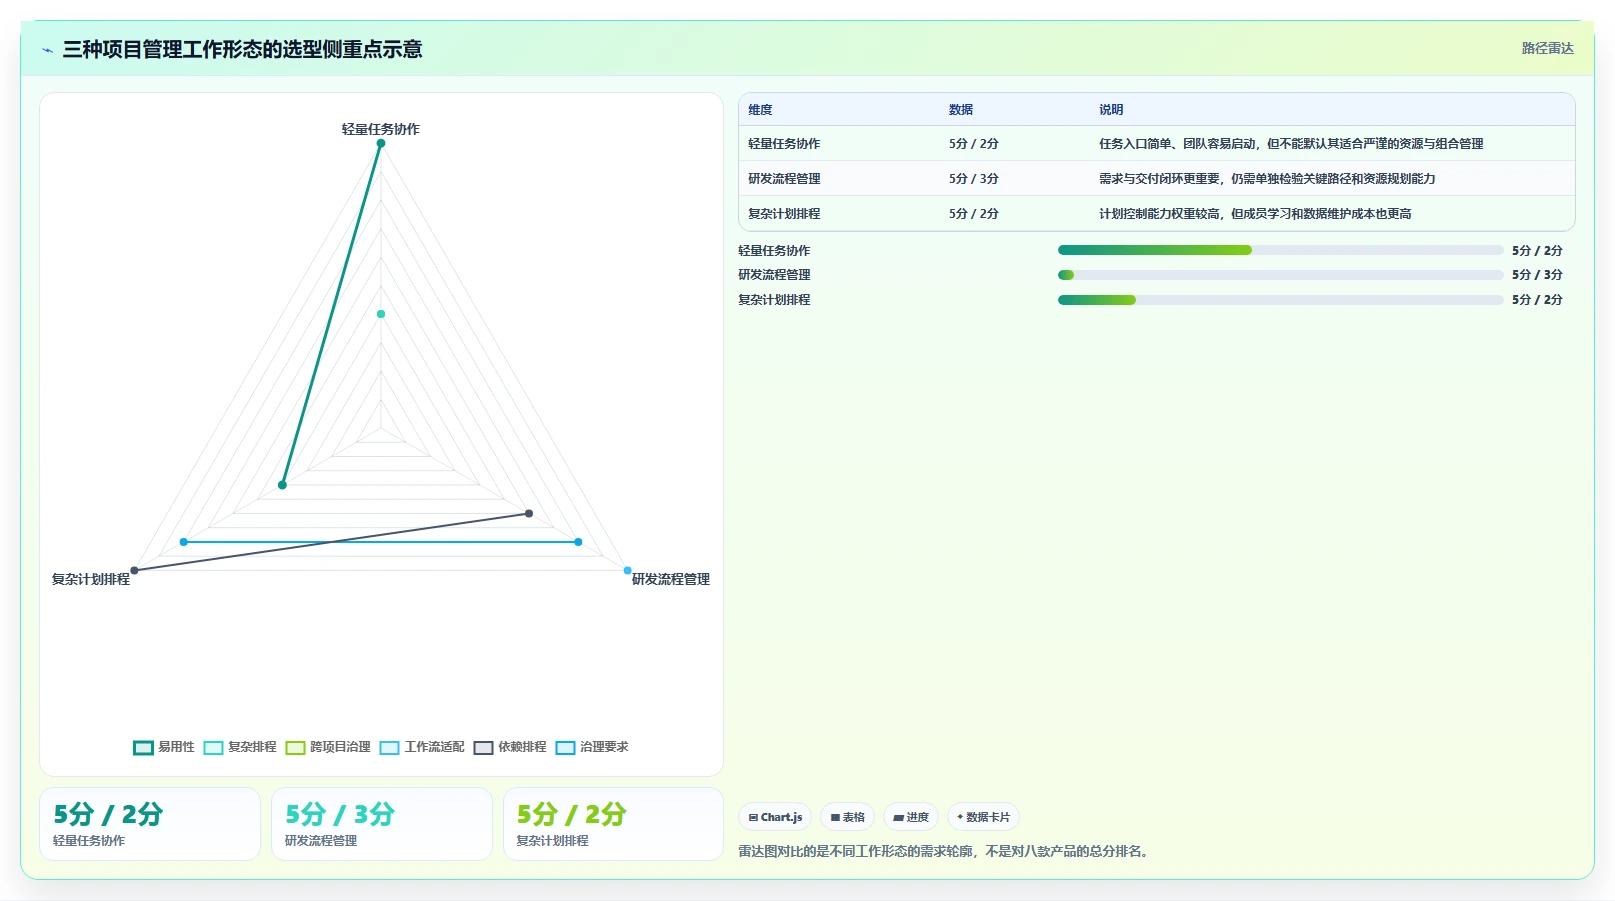The height and width of the screenshot is (901, 1615).
Task: Select the 复杂计划排程 cell in the table
Action: pos(784,214)
